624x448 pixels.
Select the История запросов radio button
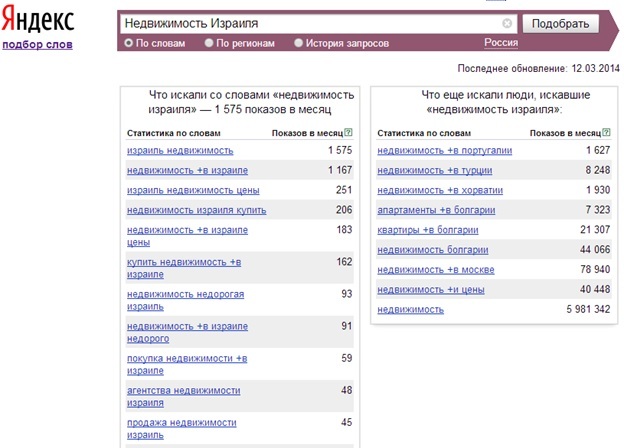(x=298, y=43)
